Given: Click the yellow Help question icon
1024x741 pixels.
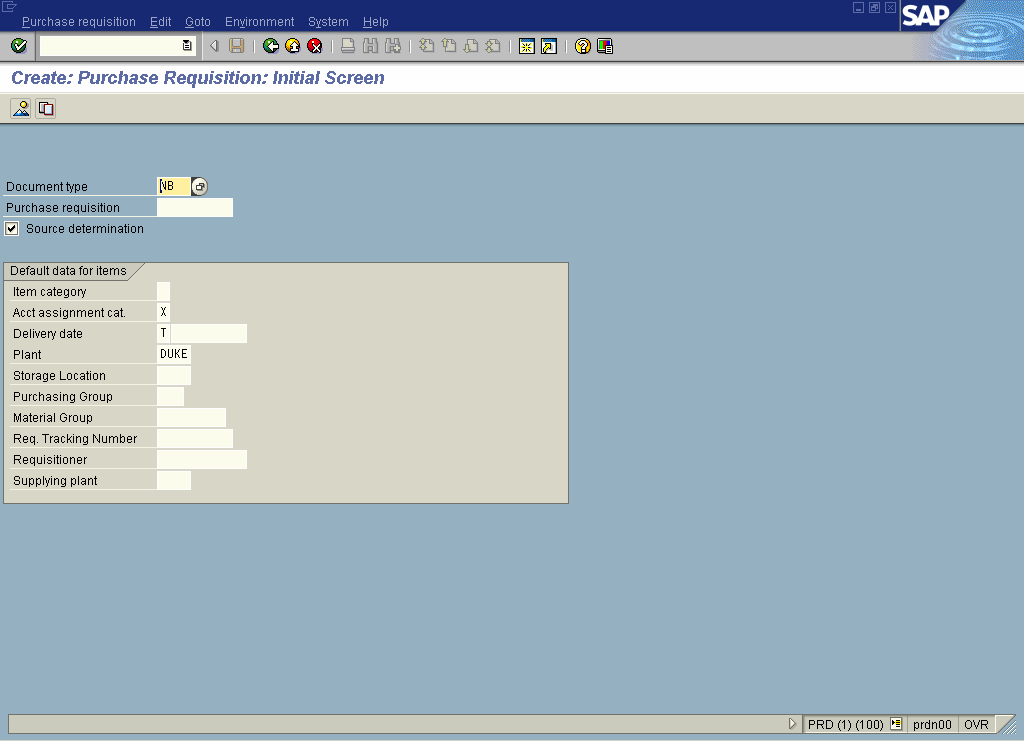Looking at the screenshot, I should (x=583, y=46).
